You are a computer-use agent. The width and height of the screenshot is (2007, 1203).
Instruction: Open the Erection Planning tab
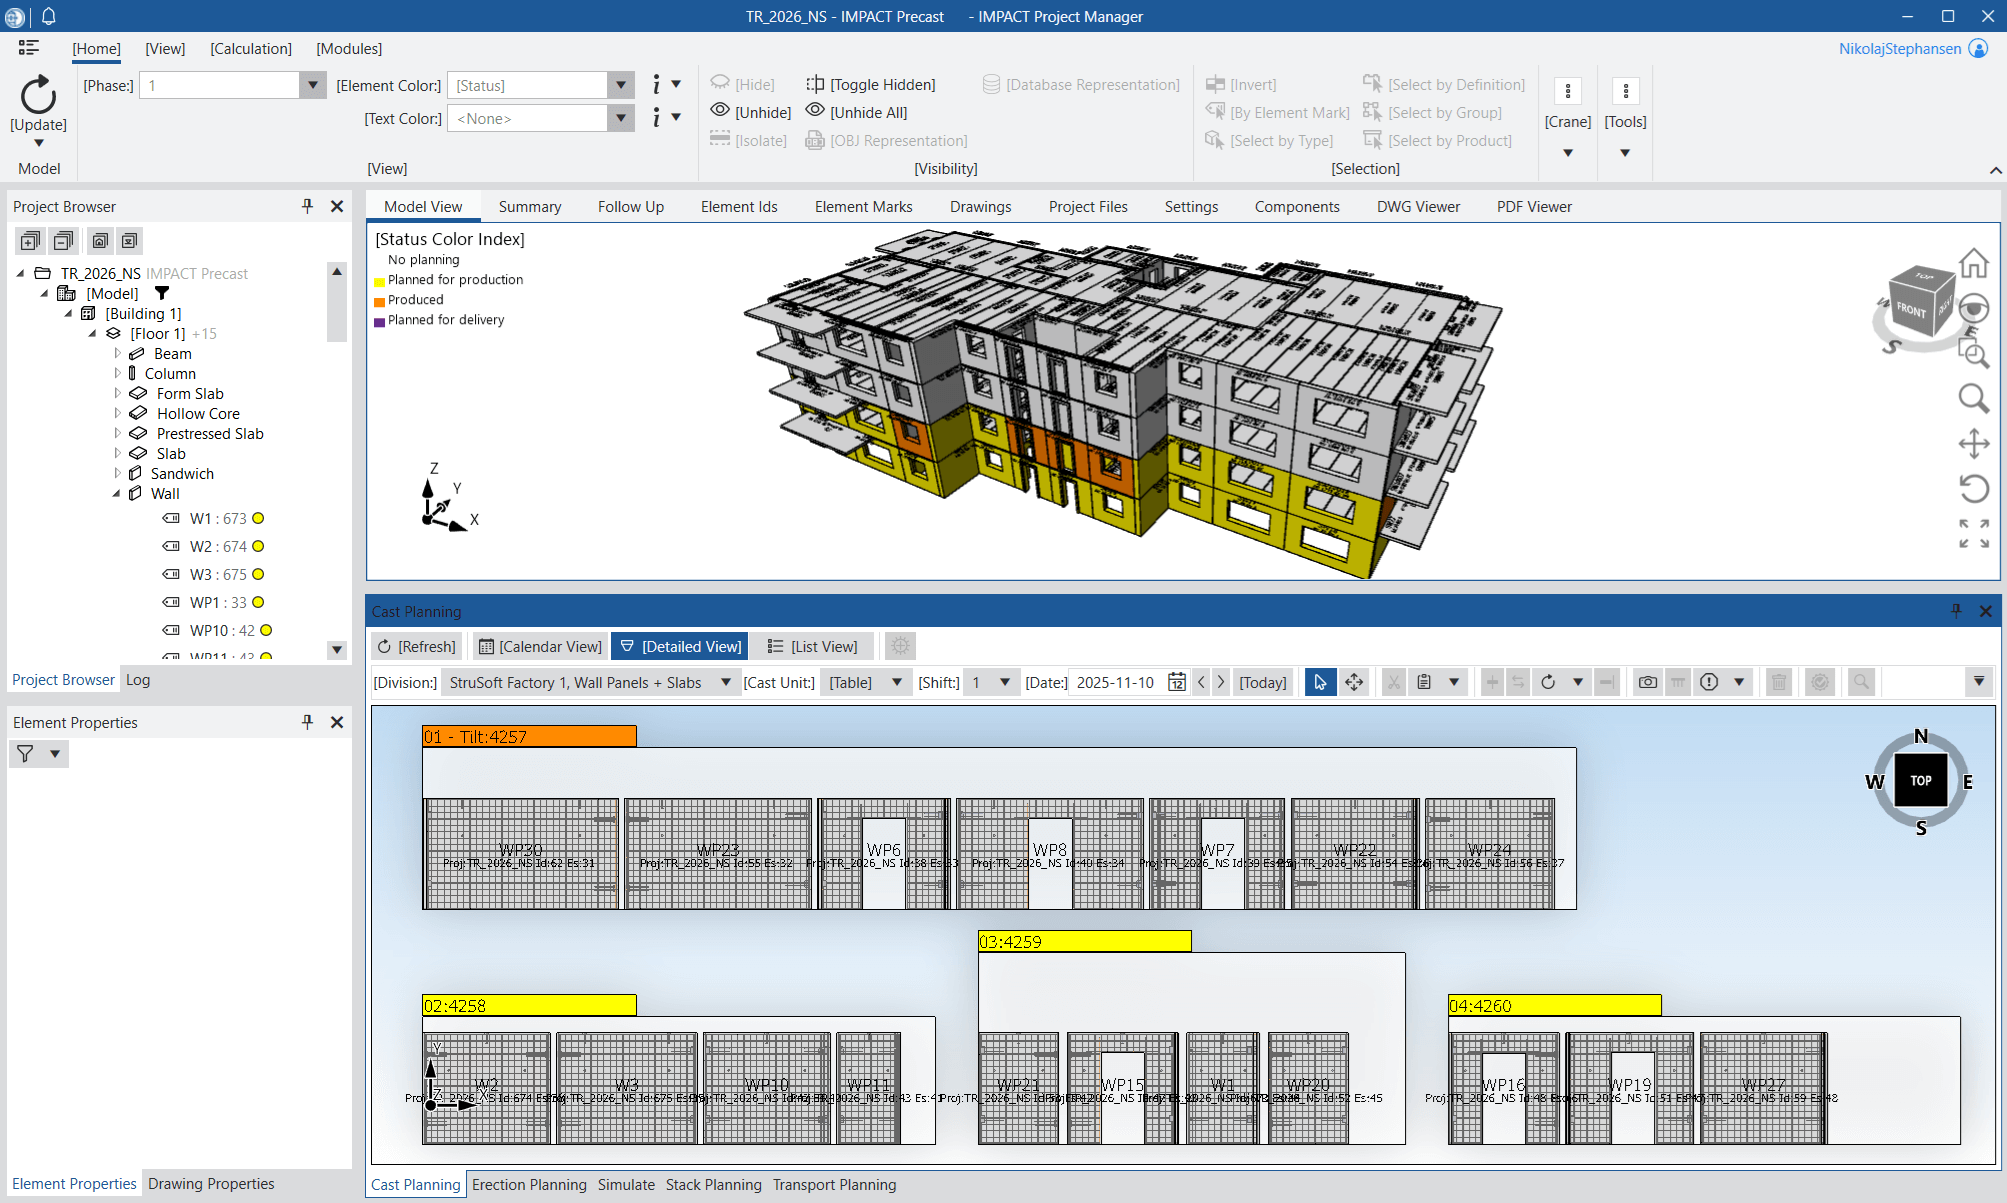coord(529,1185)
